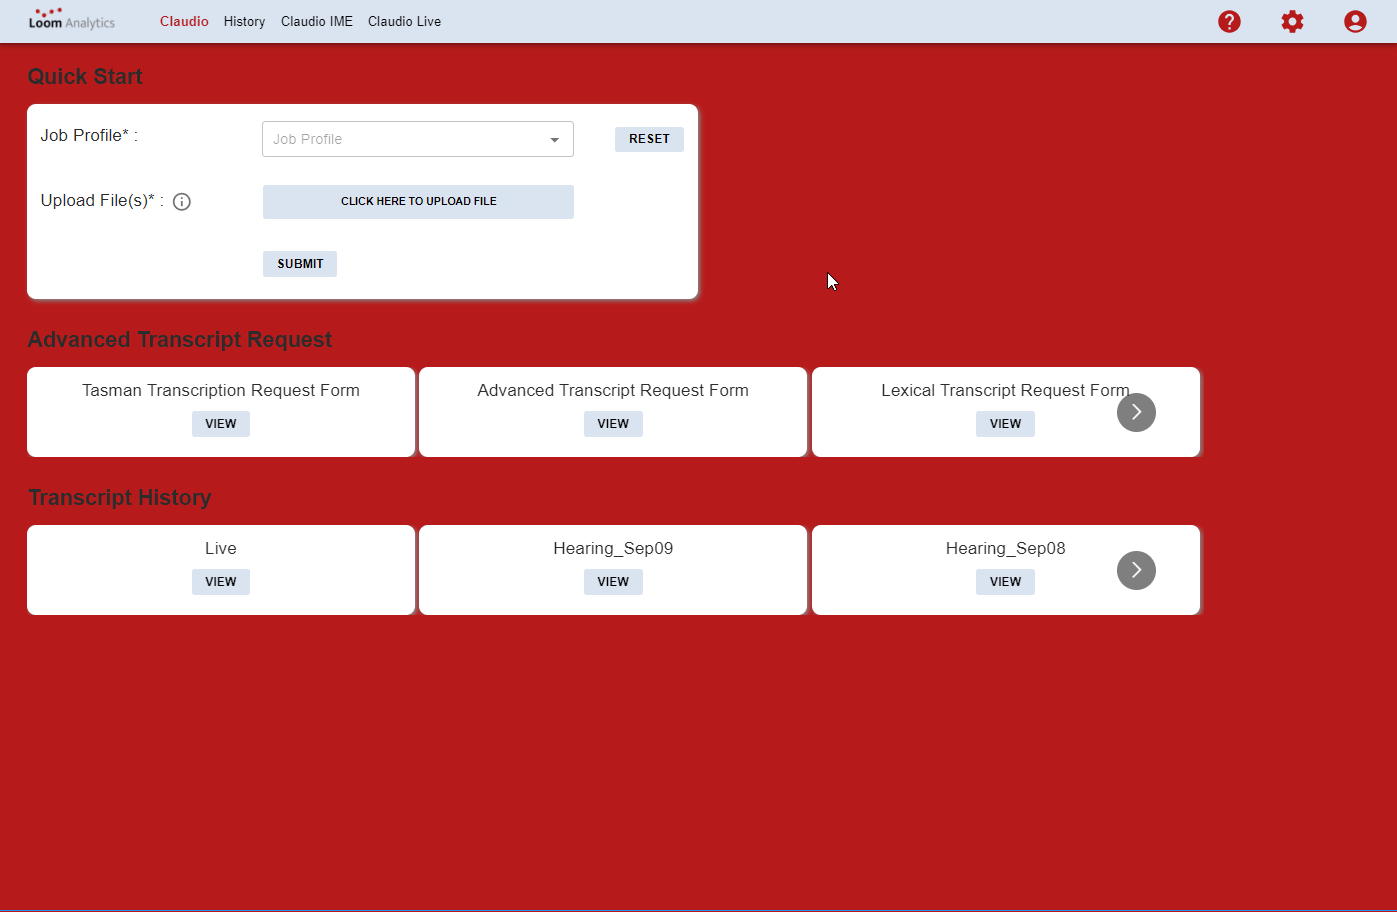Click the upload files info icon
Screen dimensions: 1397x912
[182, 202]
